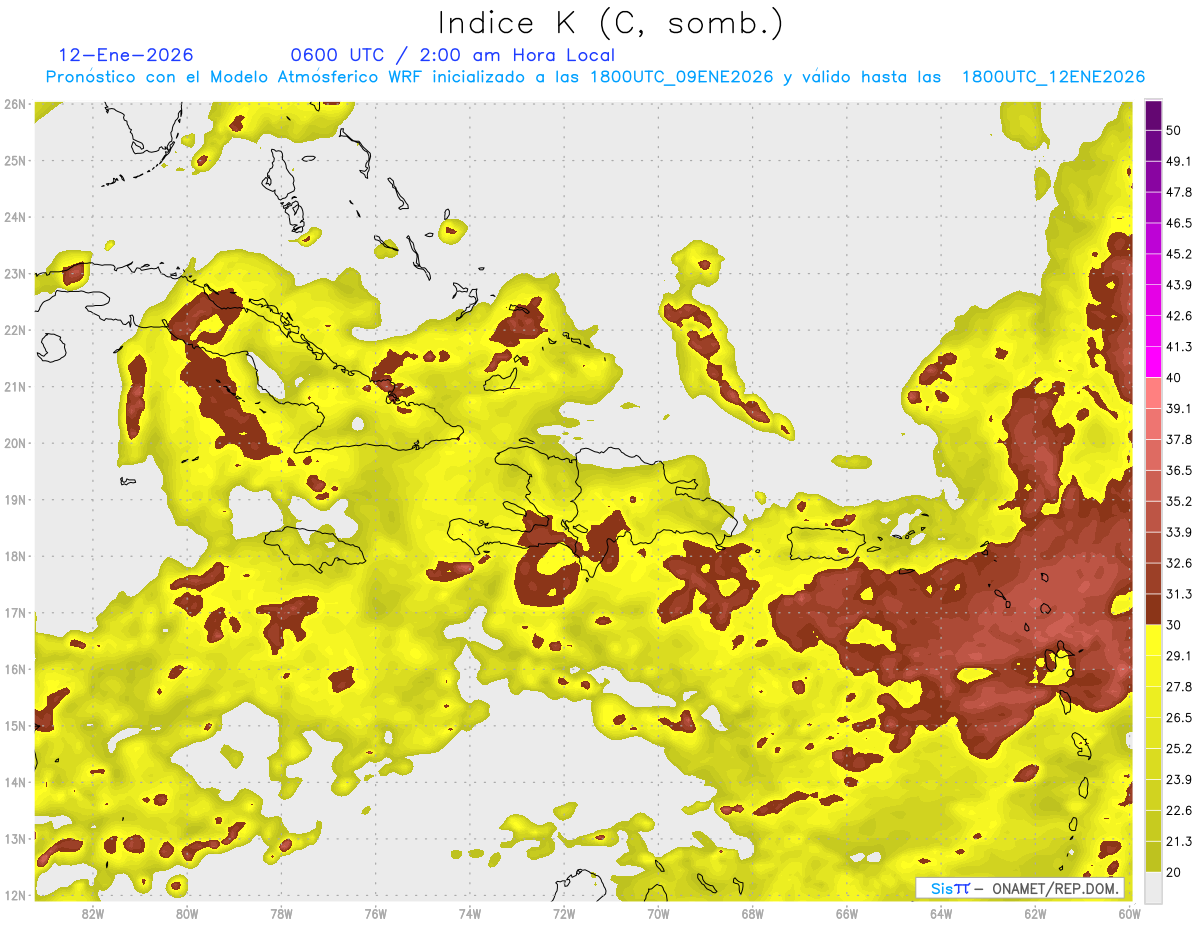
Task: Click the "22.6" colorbar value
Action: pyautogui.click(x=1179, y=811)
